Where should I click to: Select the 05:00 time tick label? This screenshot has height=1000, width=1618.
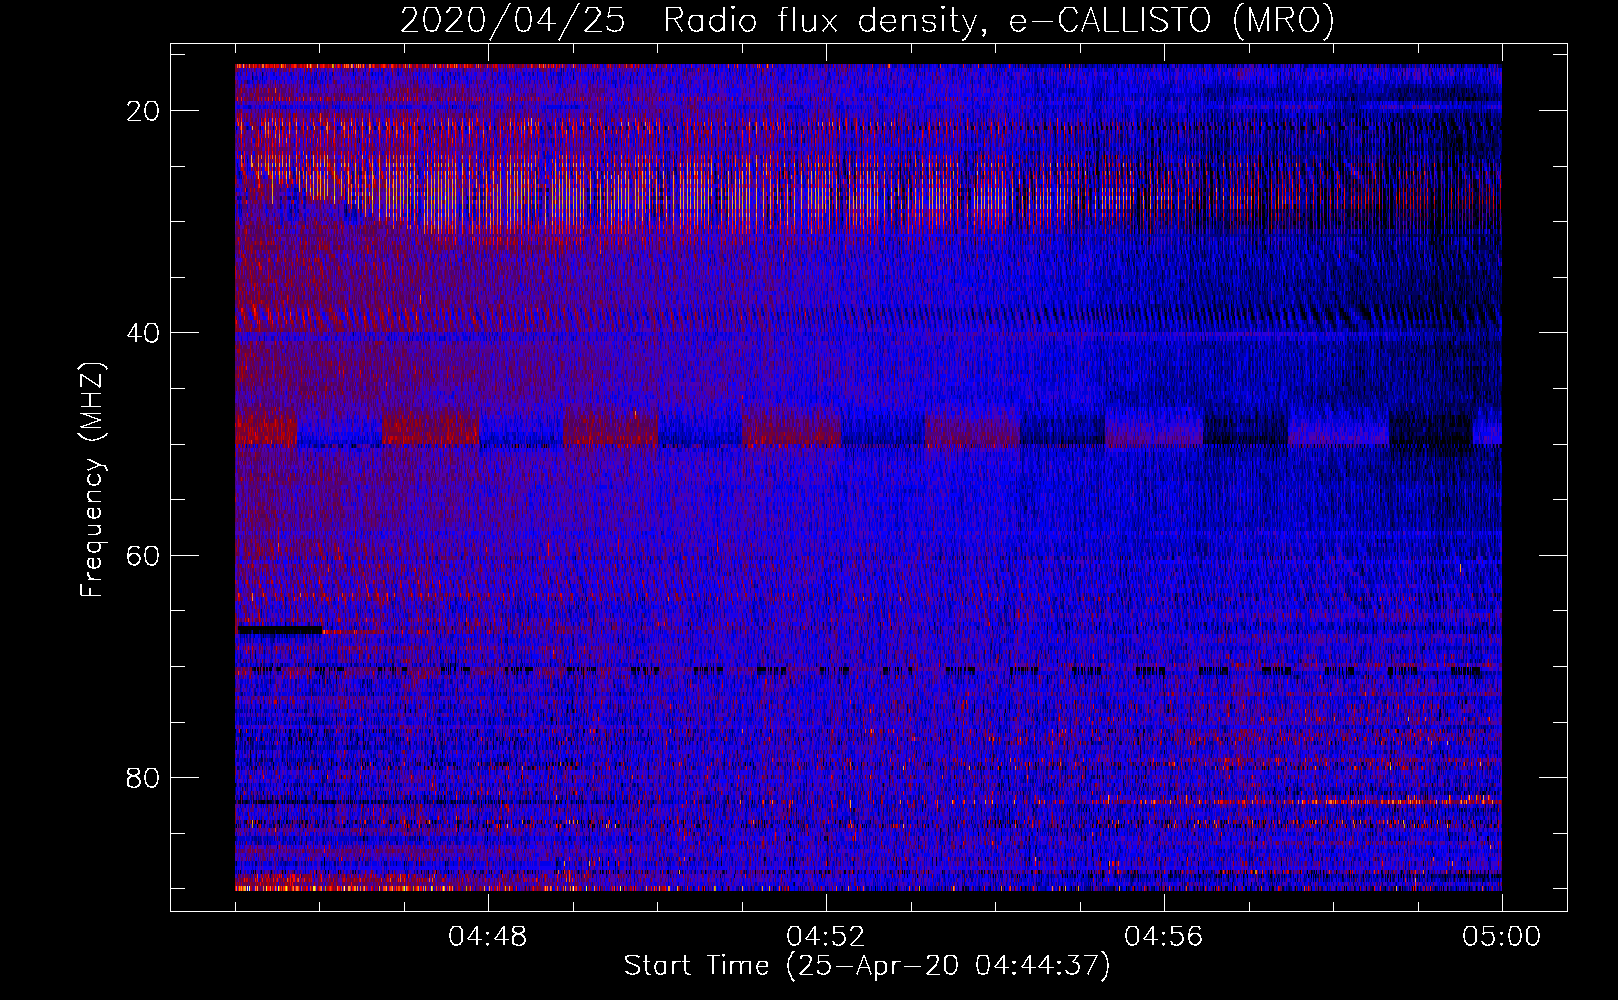coord(1501,937)
